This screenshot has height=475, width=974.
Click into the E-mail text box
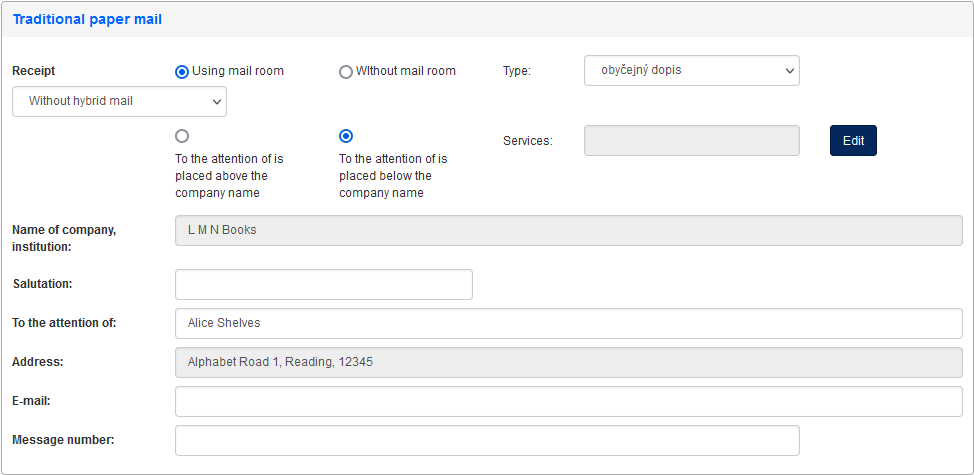pyautogui.click(x=568, y=402)
